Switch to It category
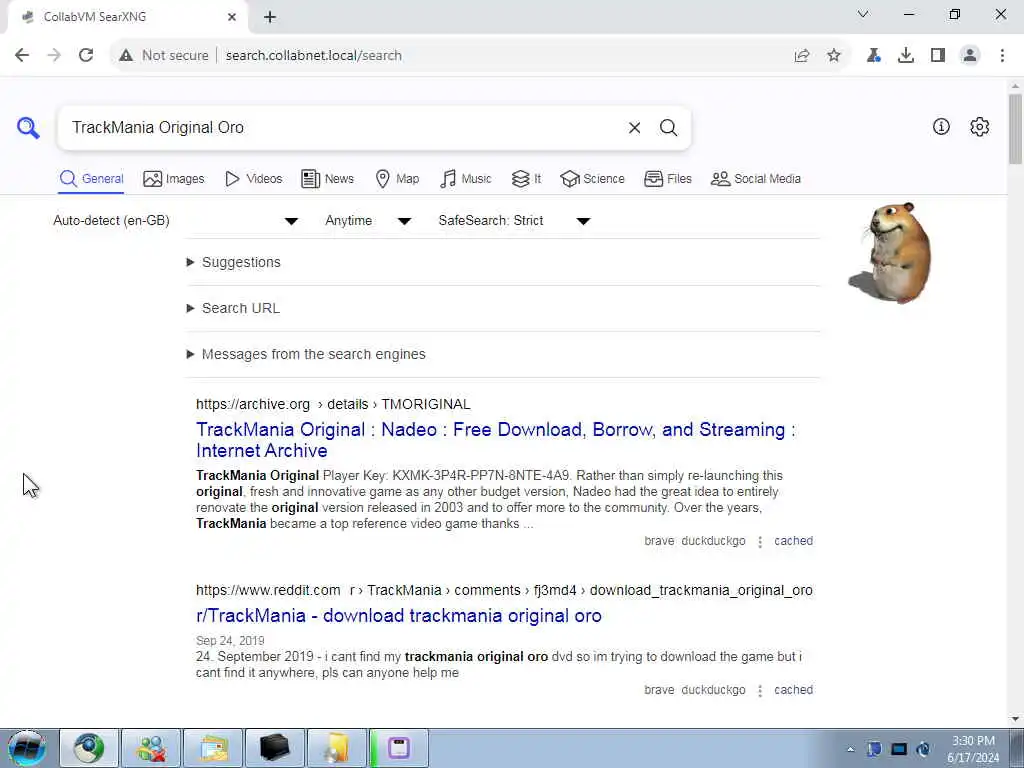1024x768 pixels. [x=526, y=179]
